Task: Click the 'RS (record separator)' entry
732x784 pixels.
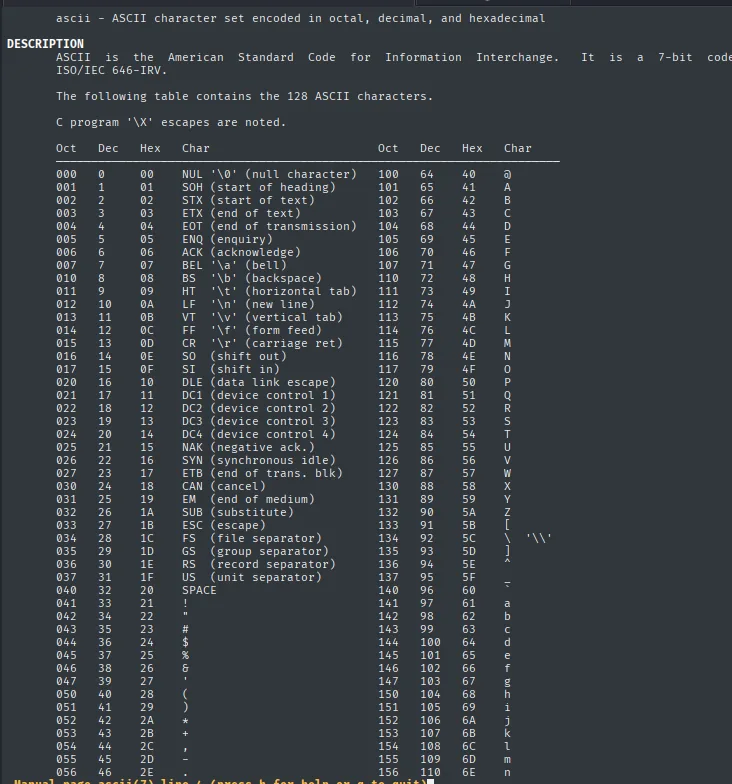Action: [x=259, y=564]
